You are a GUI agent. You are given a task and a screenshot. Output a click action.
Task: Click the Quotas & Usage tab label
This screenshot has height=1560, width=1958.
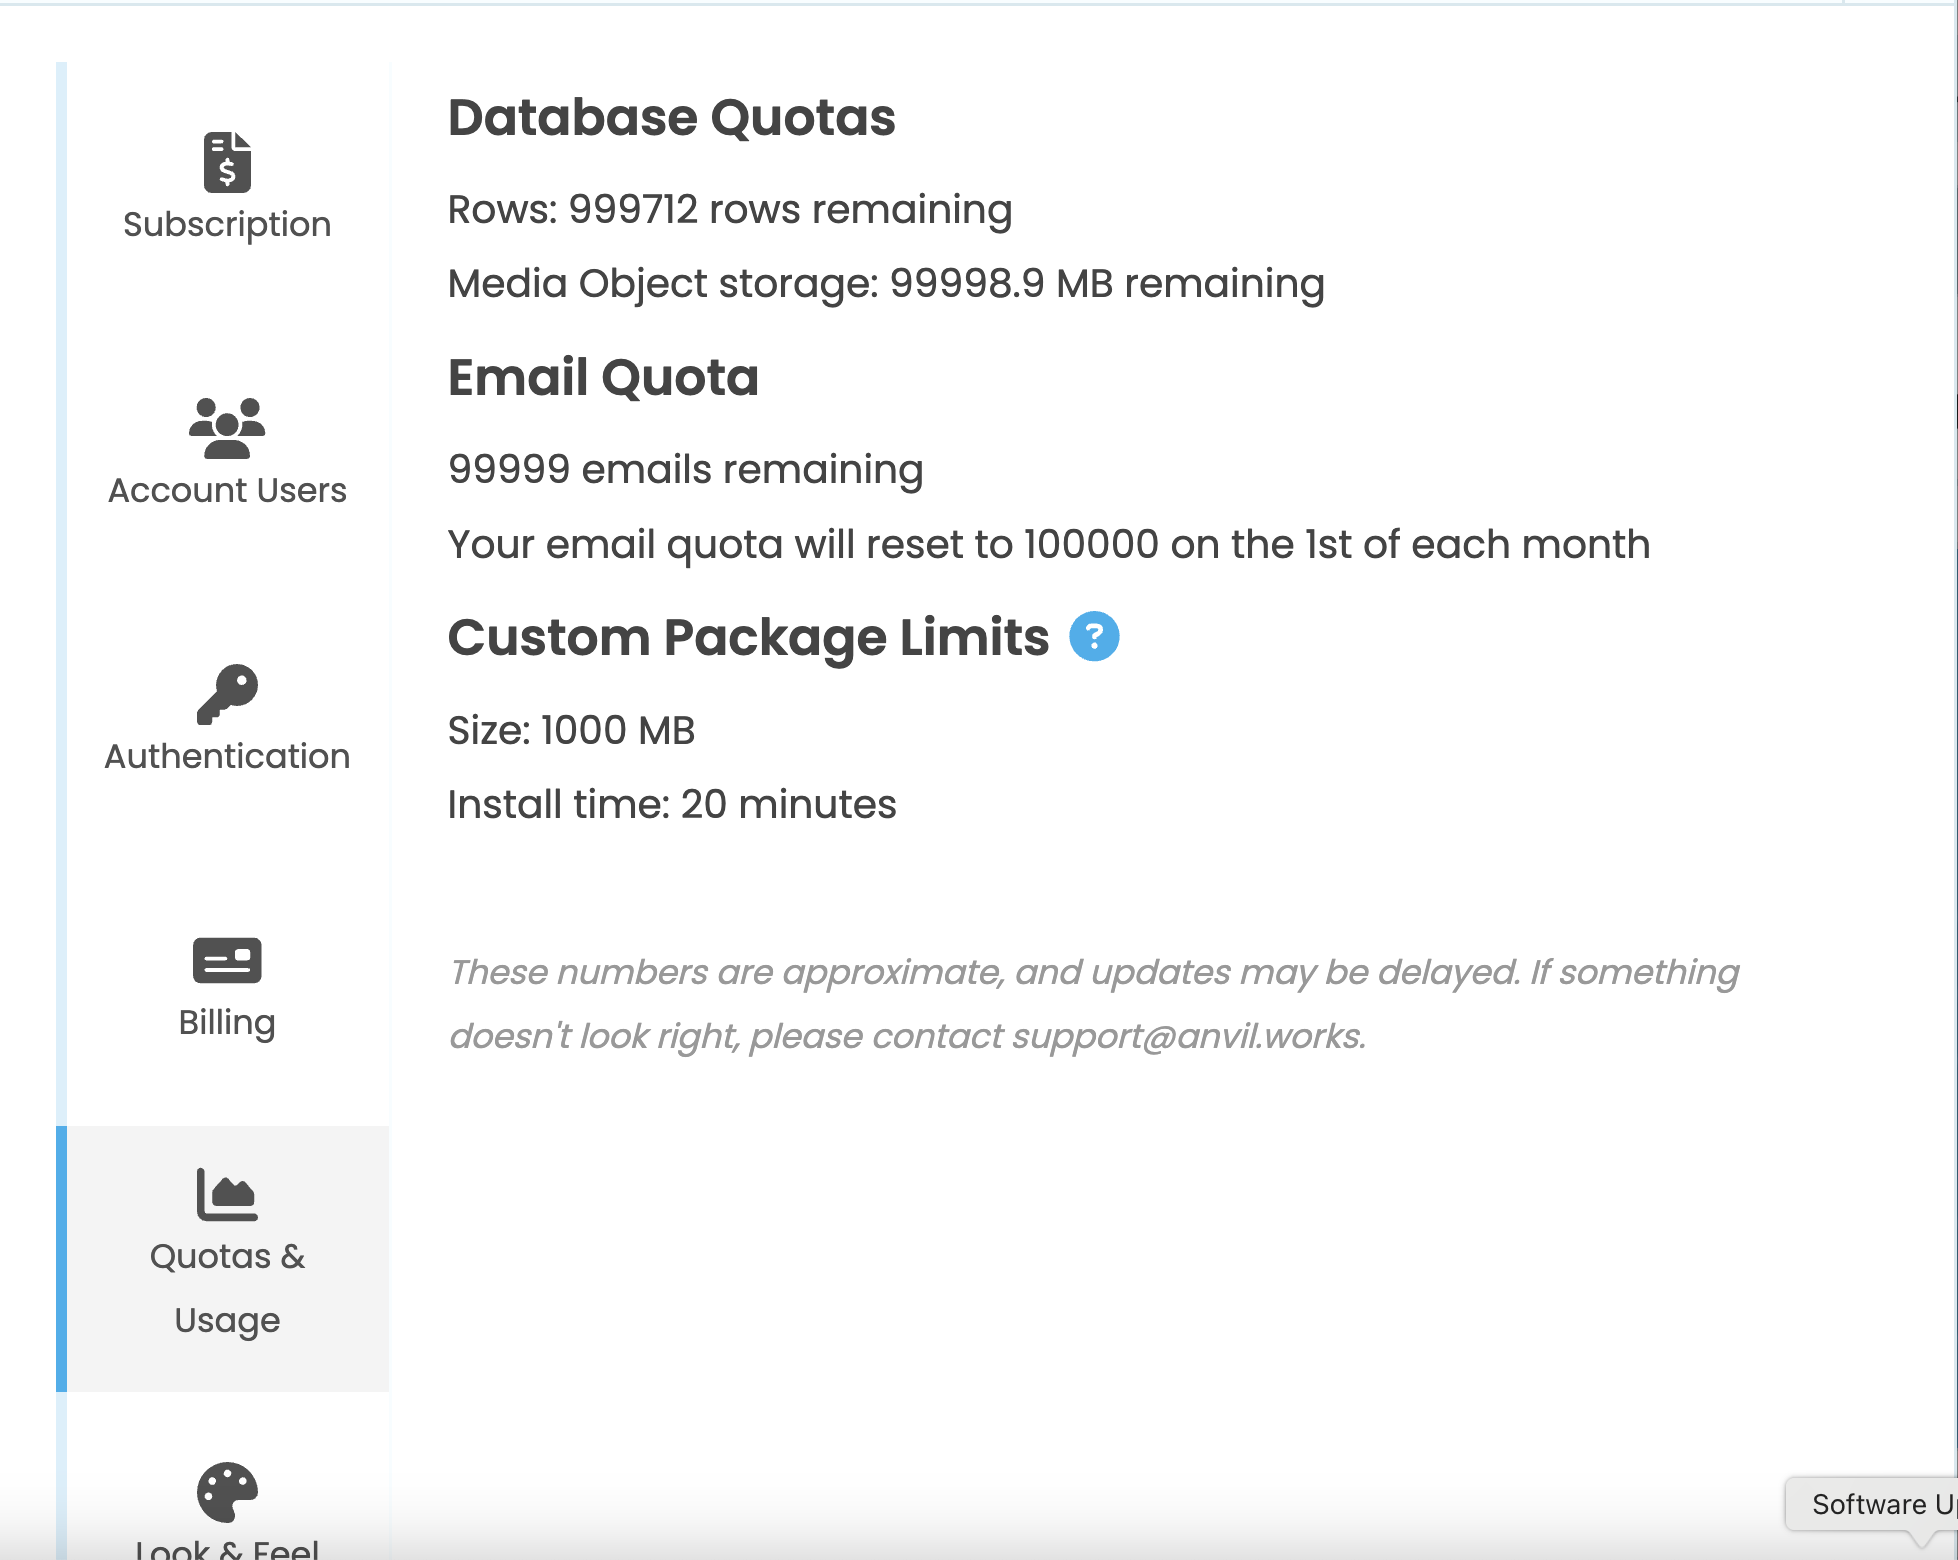pos(227,1288)
